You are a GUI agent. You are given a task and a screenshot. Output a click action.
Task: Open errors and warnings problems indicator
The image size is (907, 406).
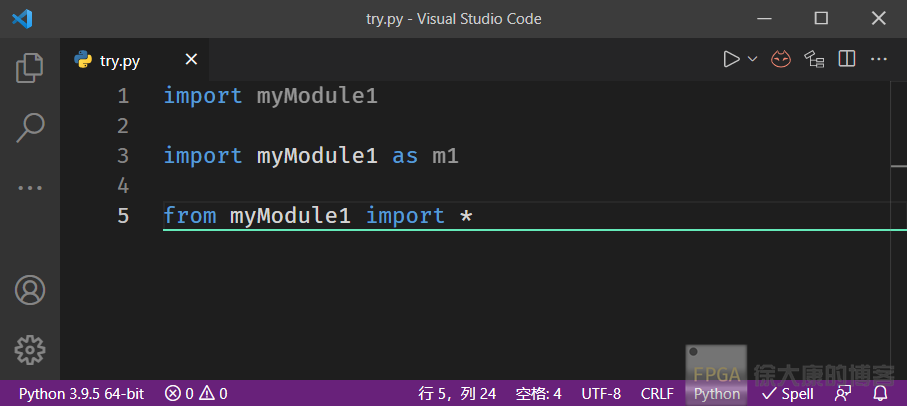(x=196, y=393)
